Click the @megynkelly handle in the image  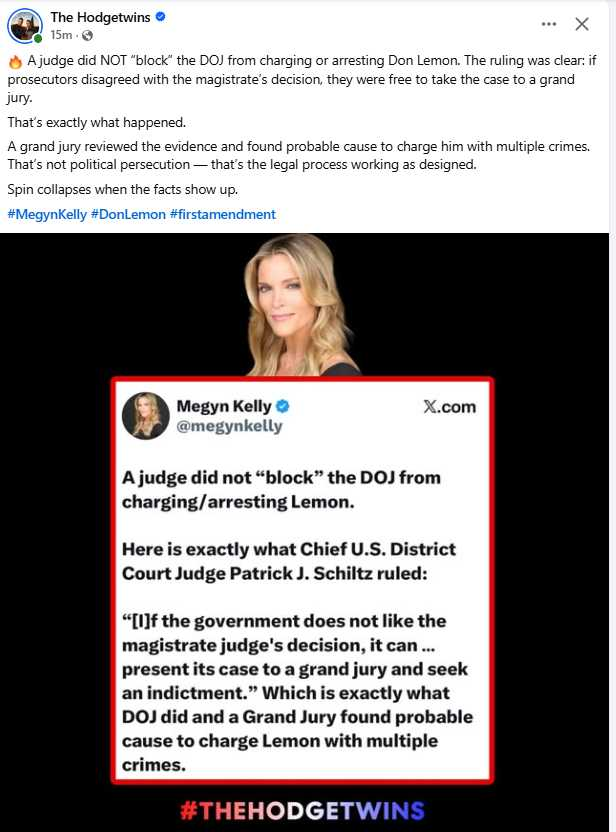(x=229, y=427)
